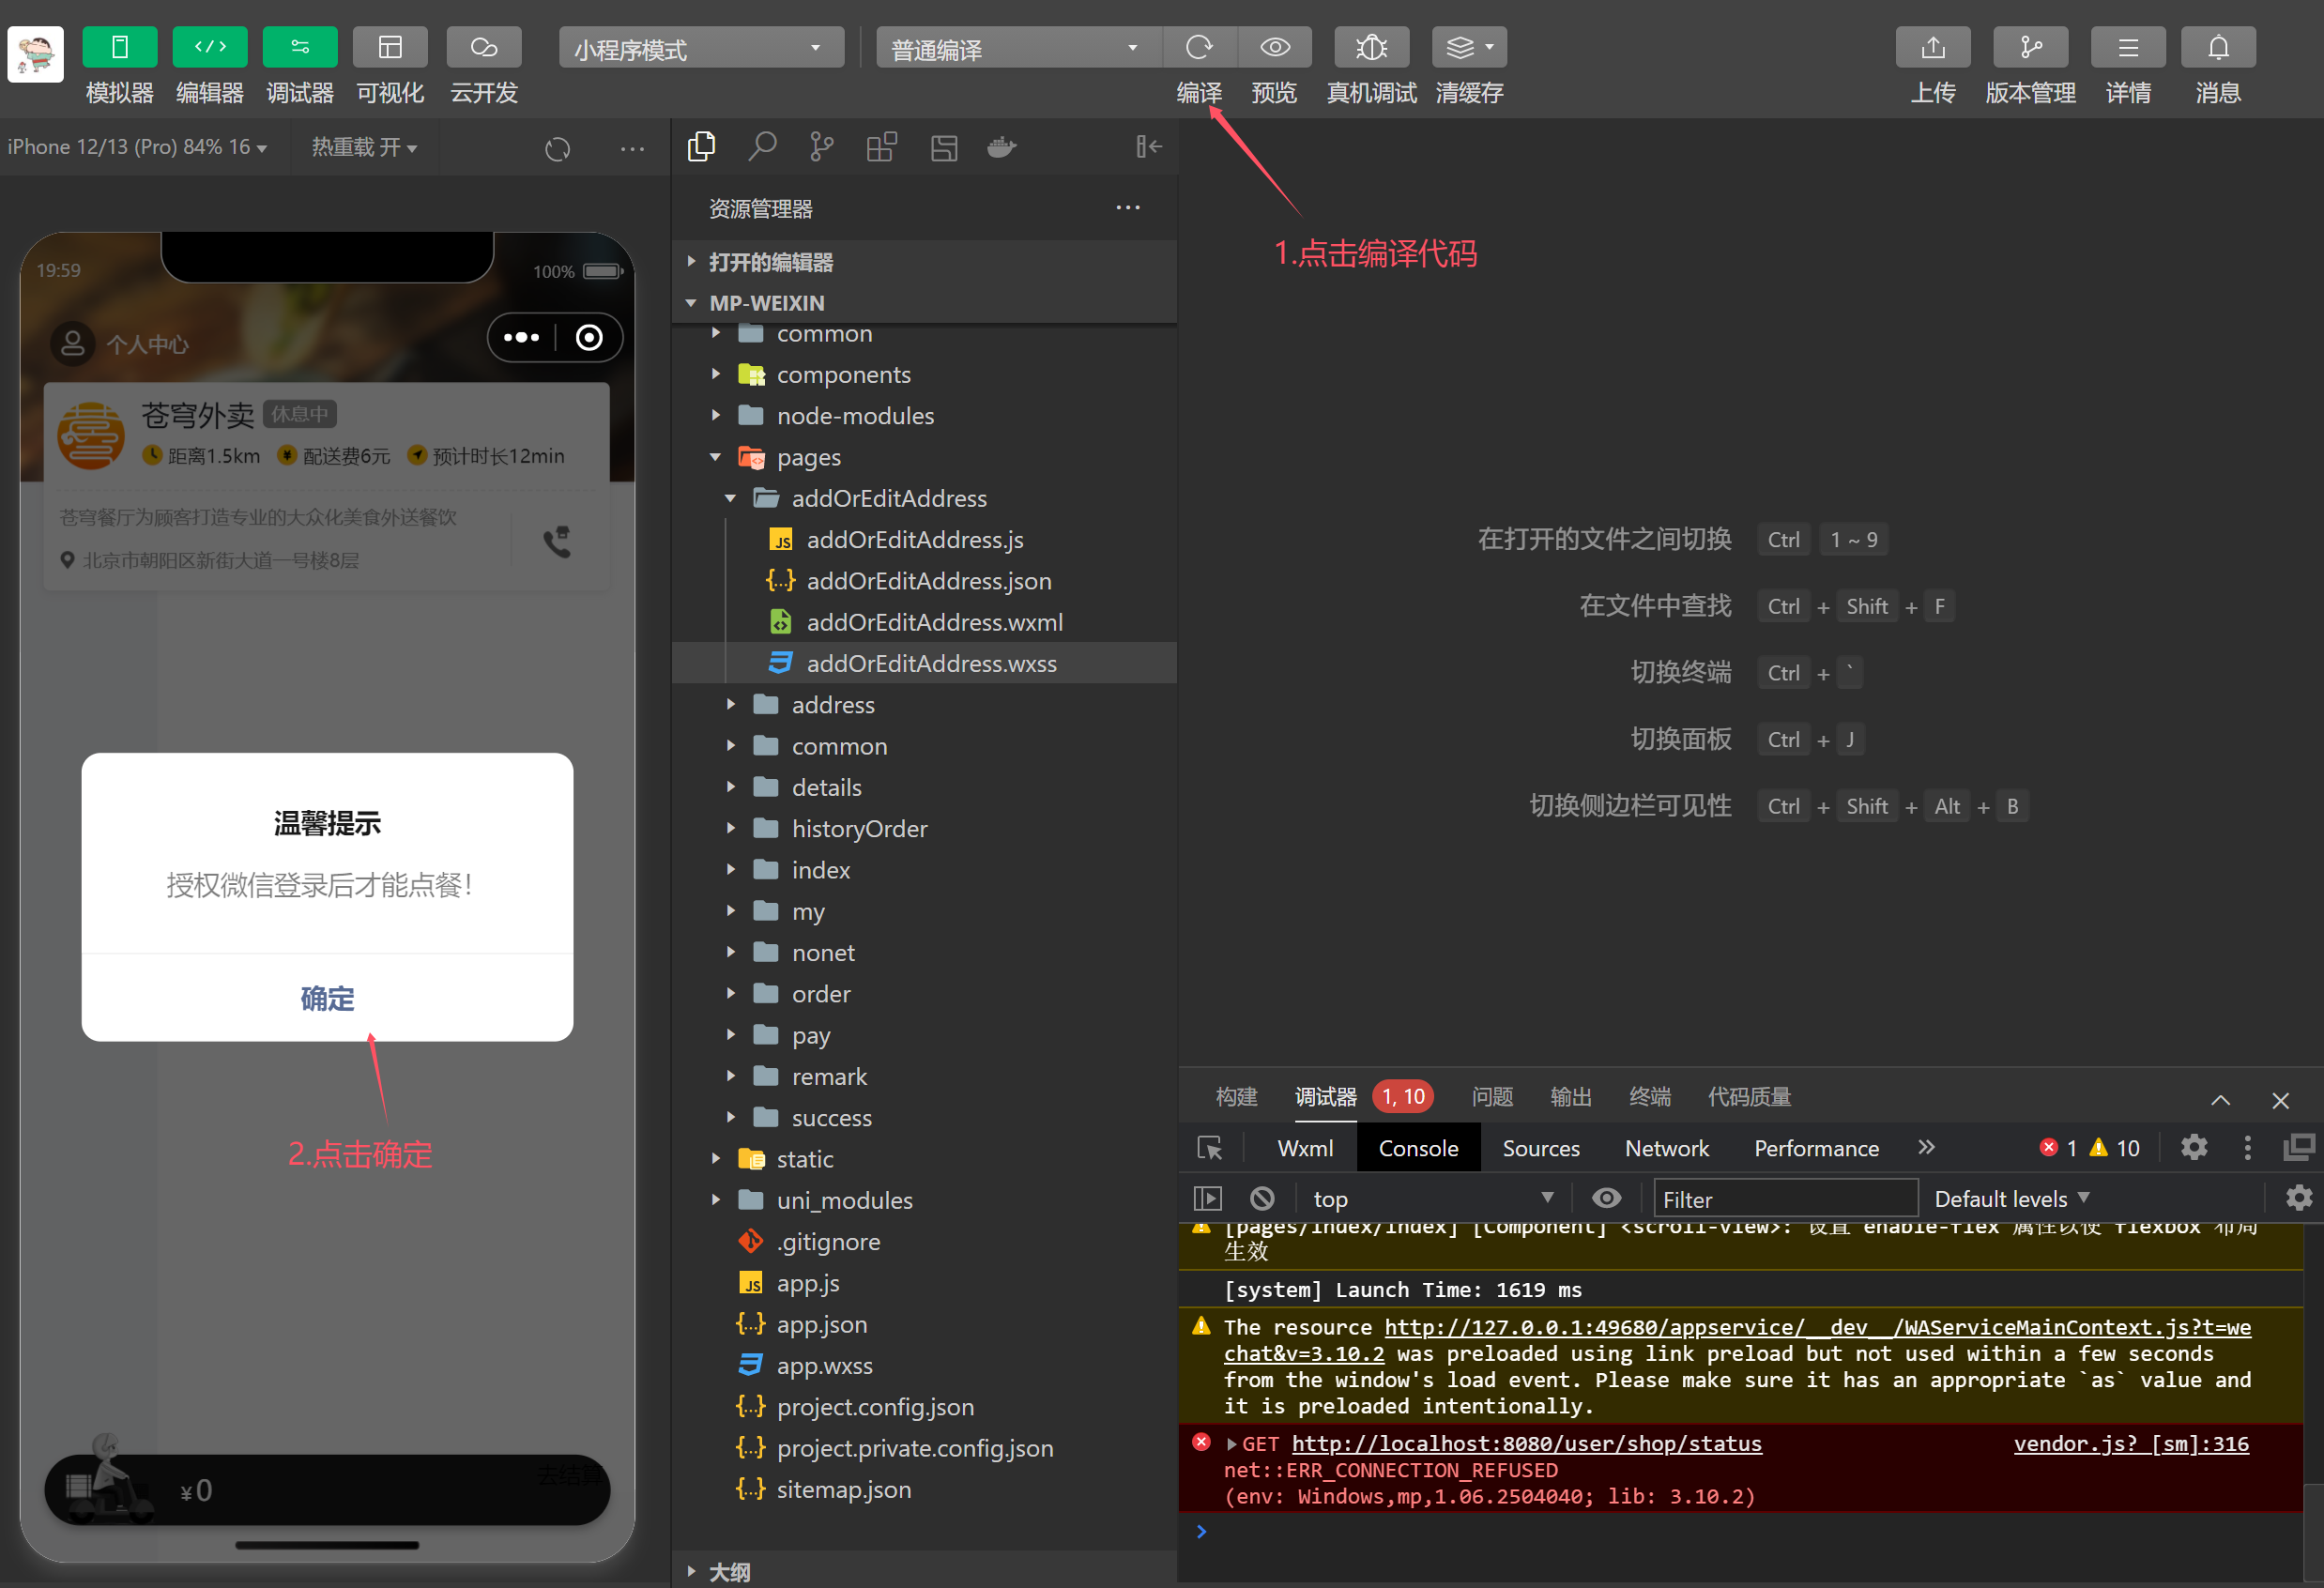The width and height of the screenshot is (2324, 1588).
Task: Toggle the 热重载 hot reload switch
Action: [x=363, y=146]
